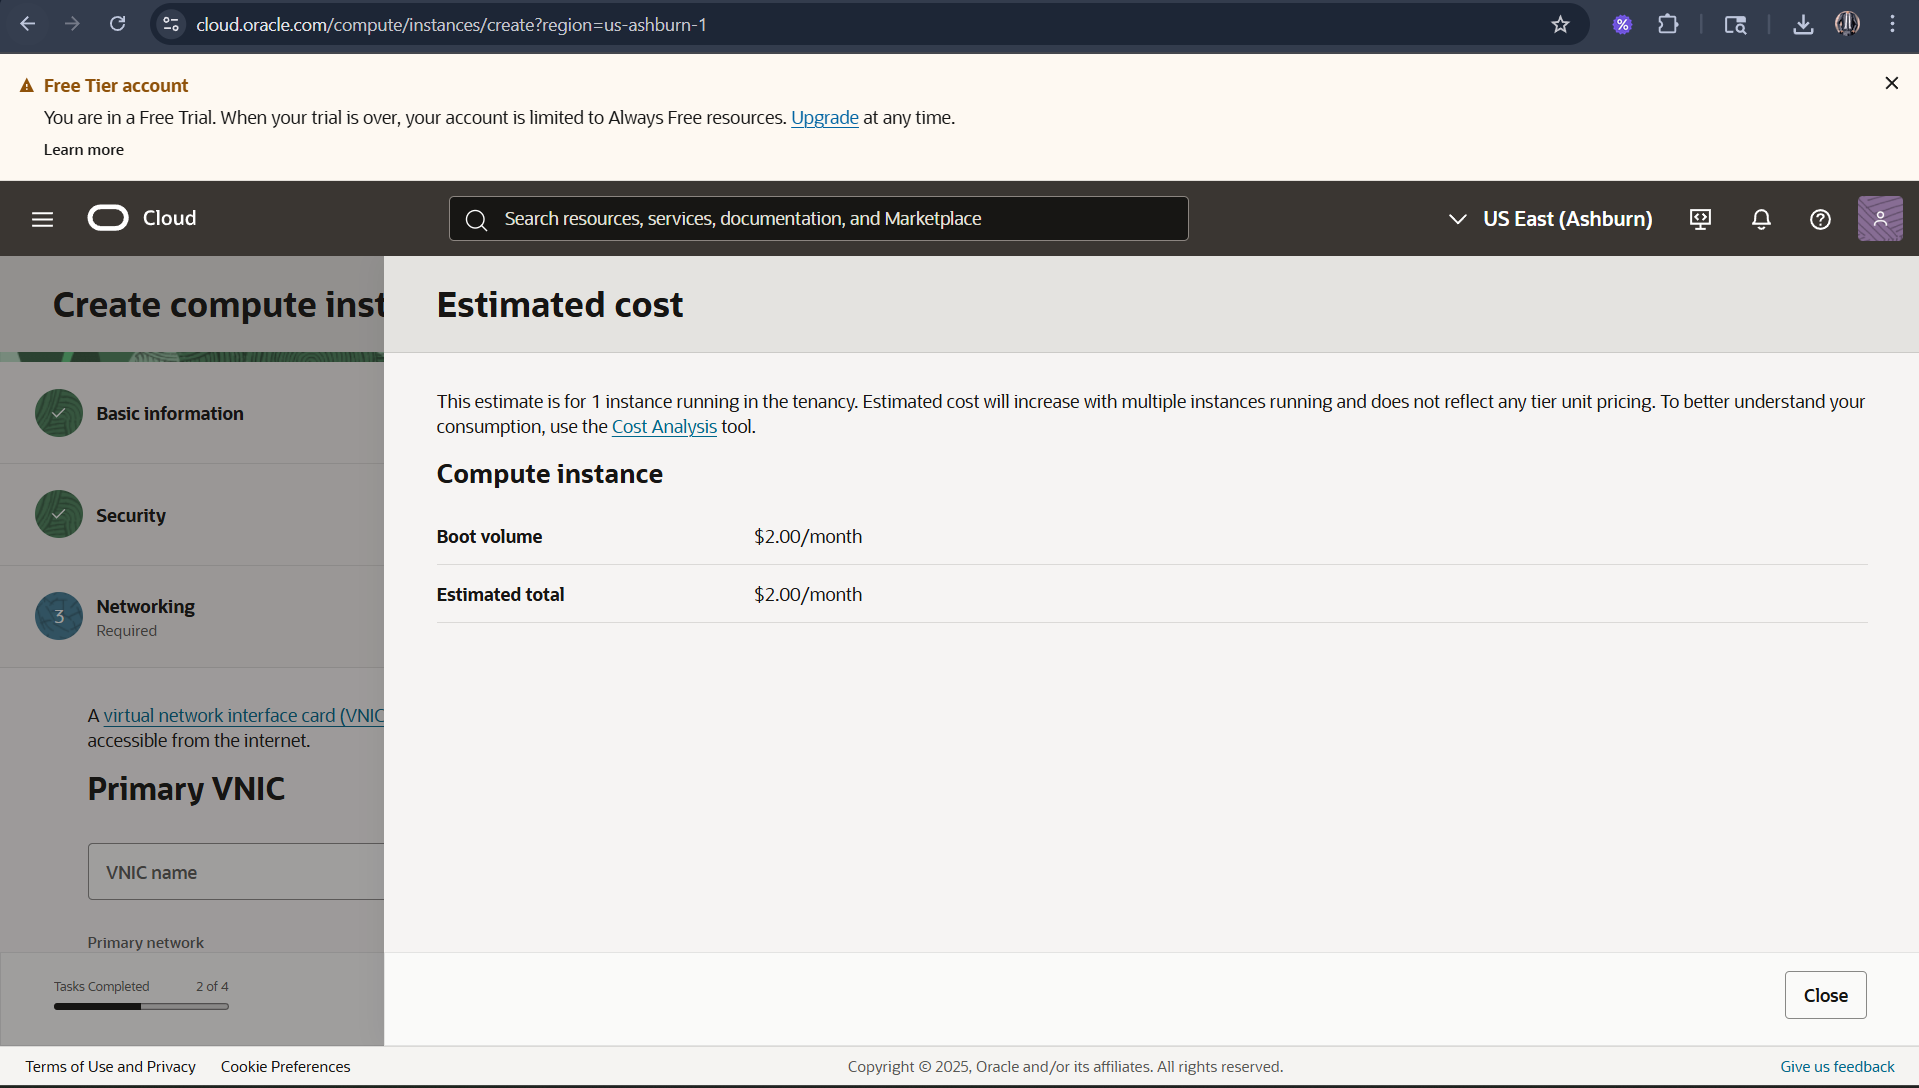Close the Estimated cost panel

click(1825, 995)
